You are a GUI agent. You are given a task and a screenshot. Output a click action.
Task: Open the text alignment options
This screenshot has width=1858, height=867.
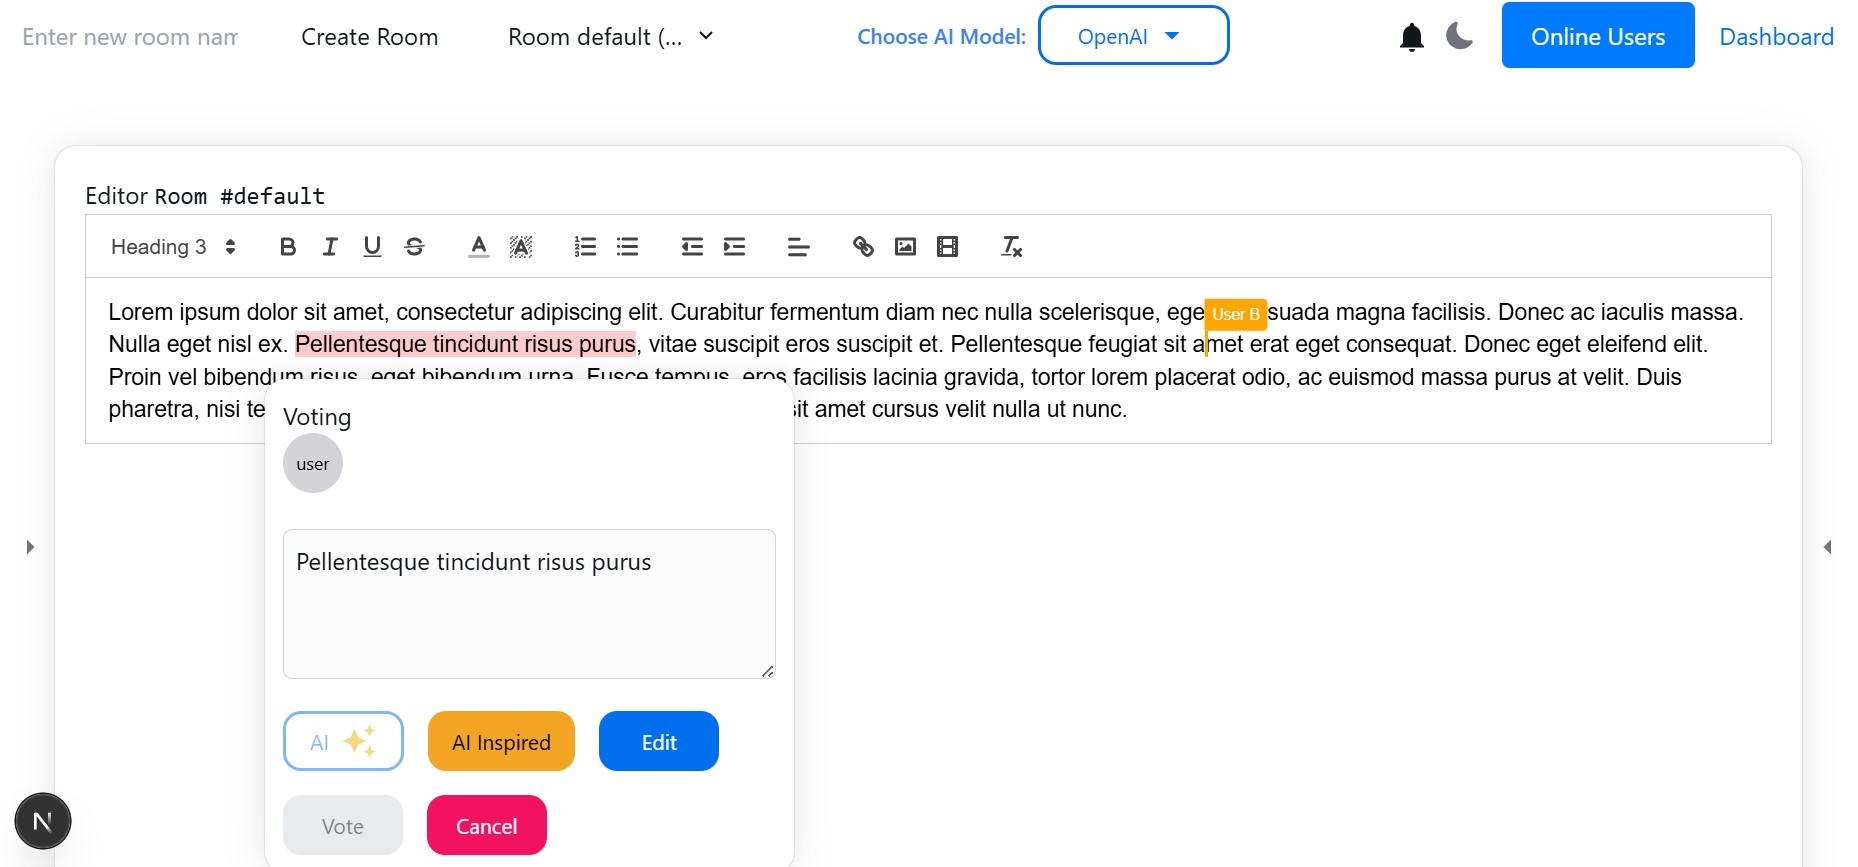798,247
